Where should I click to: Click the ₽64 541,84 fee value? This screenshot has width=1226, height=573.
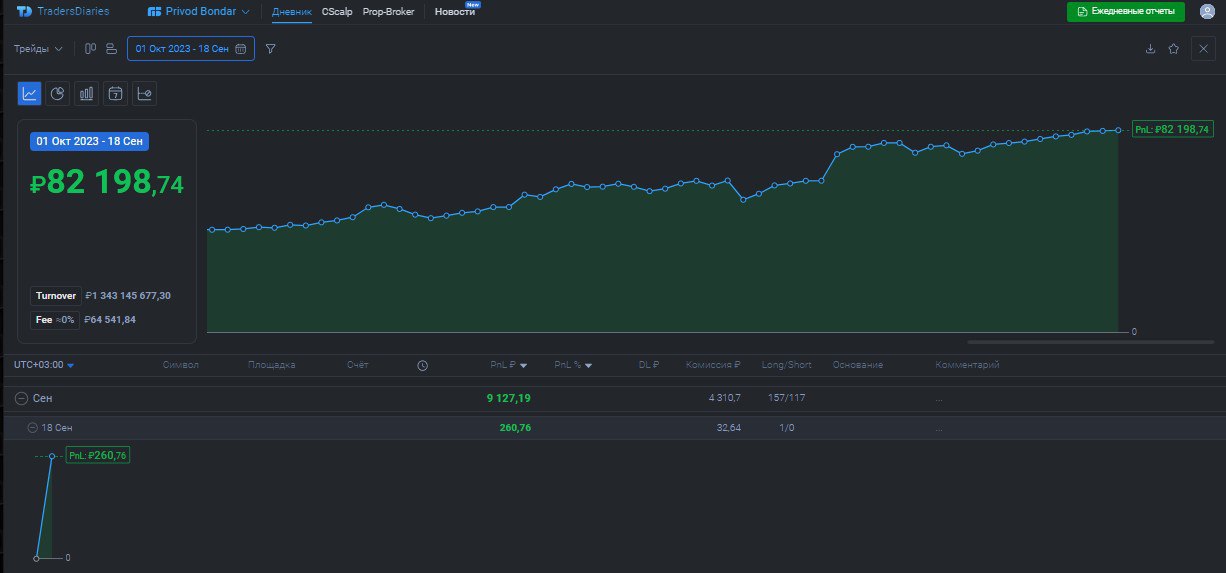click(x=110, y=320)
